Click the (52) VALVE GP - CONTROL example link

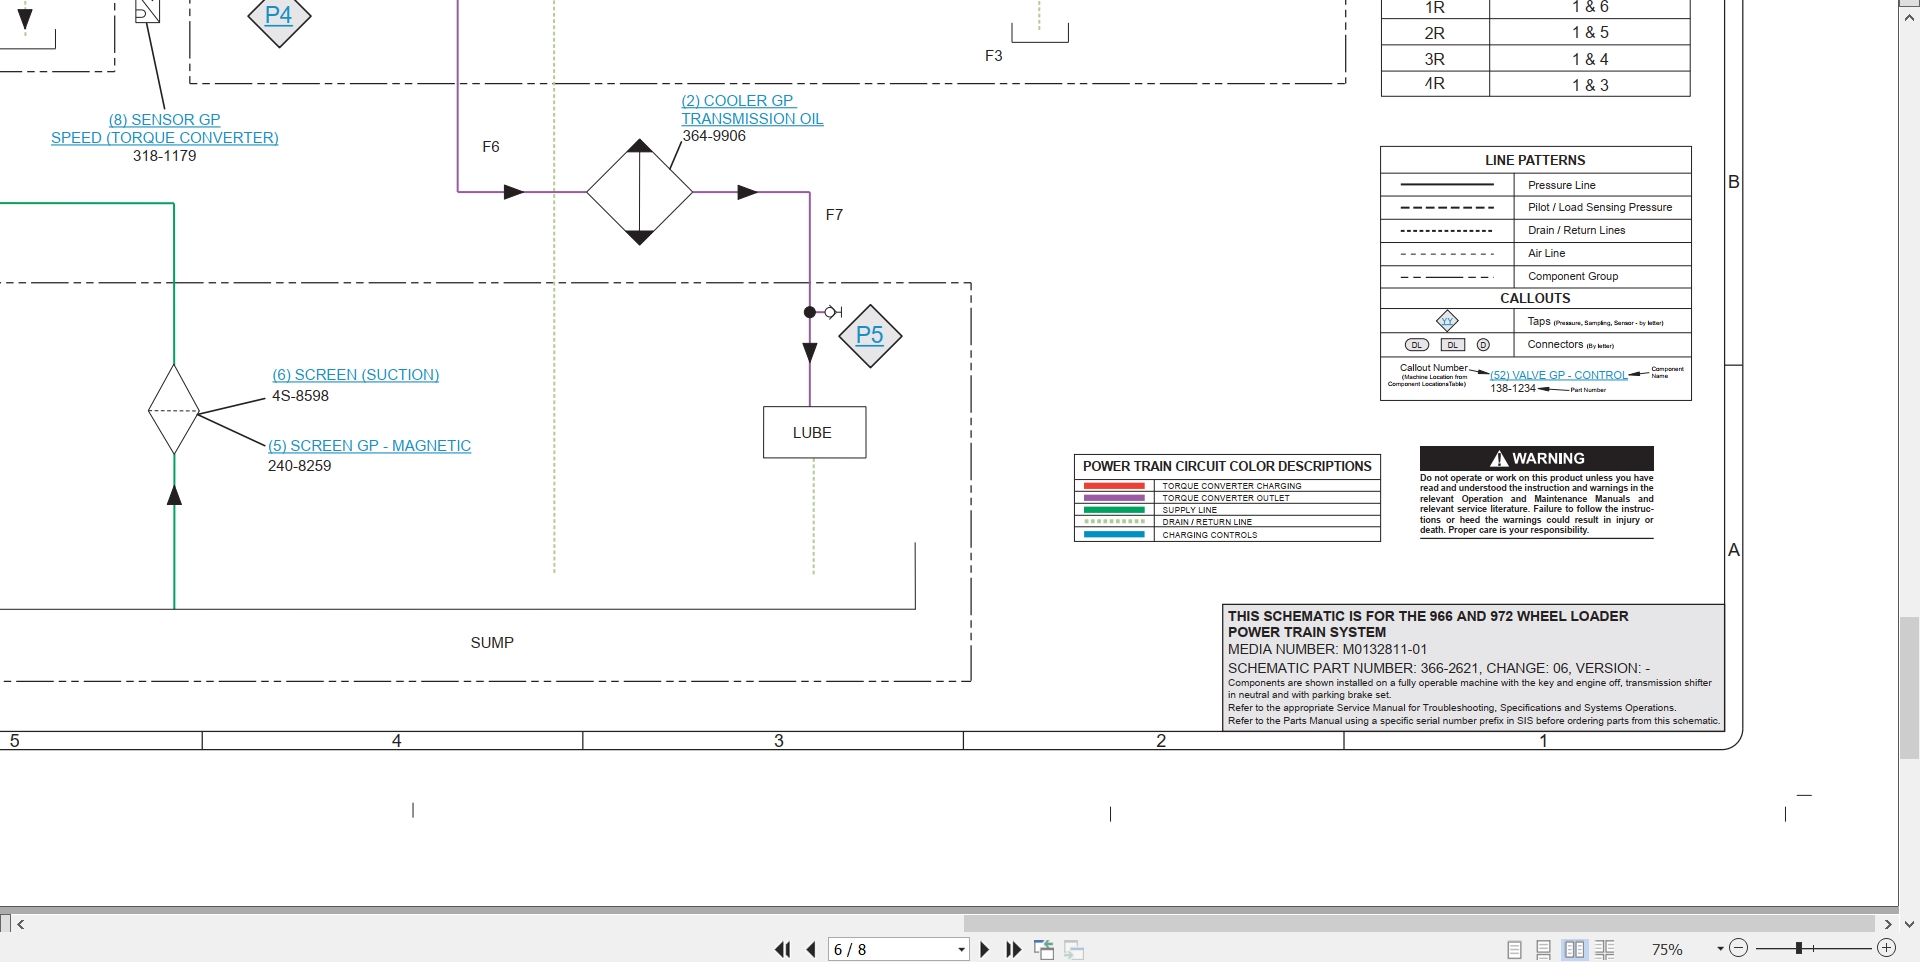[1558, 376]
